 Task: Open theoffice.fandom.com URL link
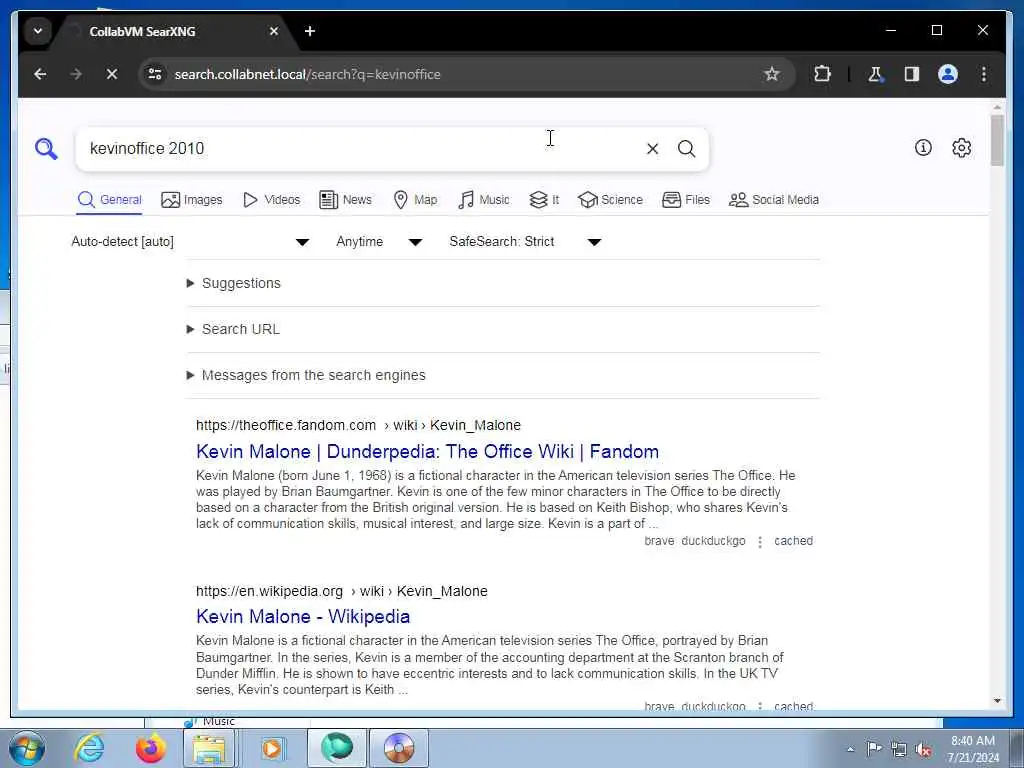coord(359,425)
